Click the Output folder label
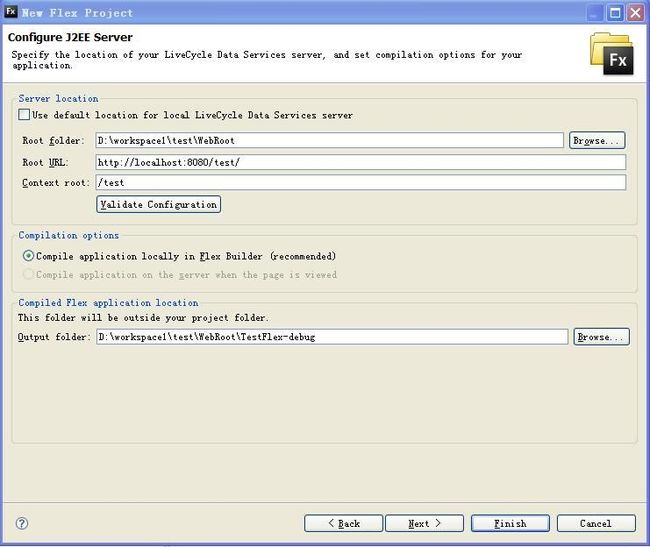650x547 pixels. [x=53, y=337]
